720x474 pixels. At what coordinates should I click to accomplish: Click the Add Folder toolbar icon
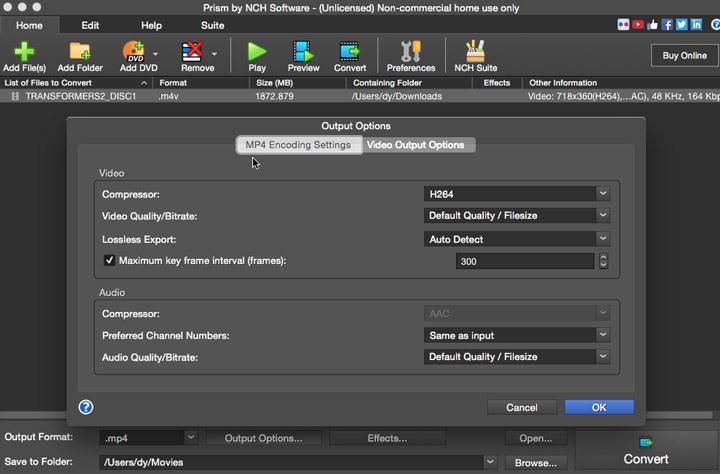[x=80, y=52]
